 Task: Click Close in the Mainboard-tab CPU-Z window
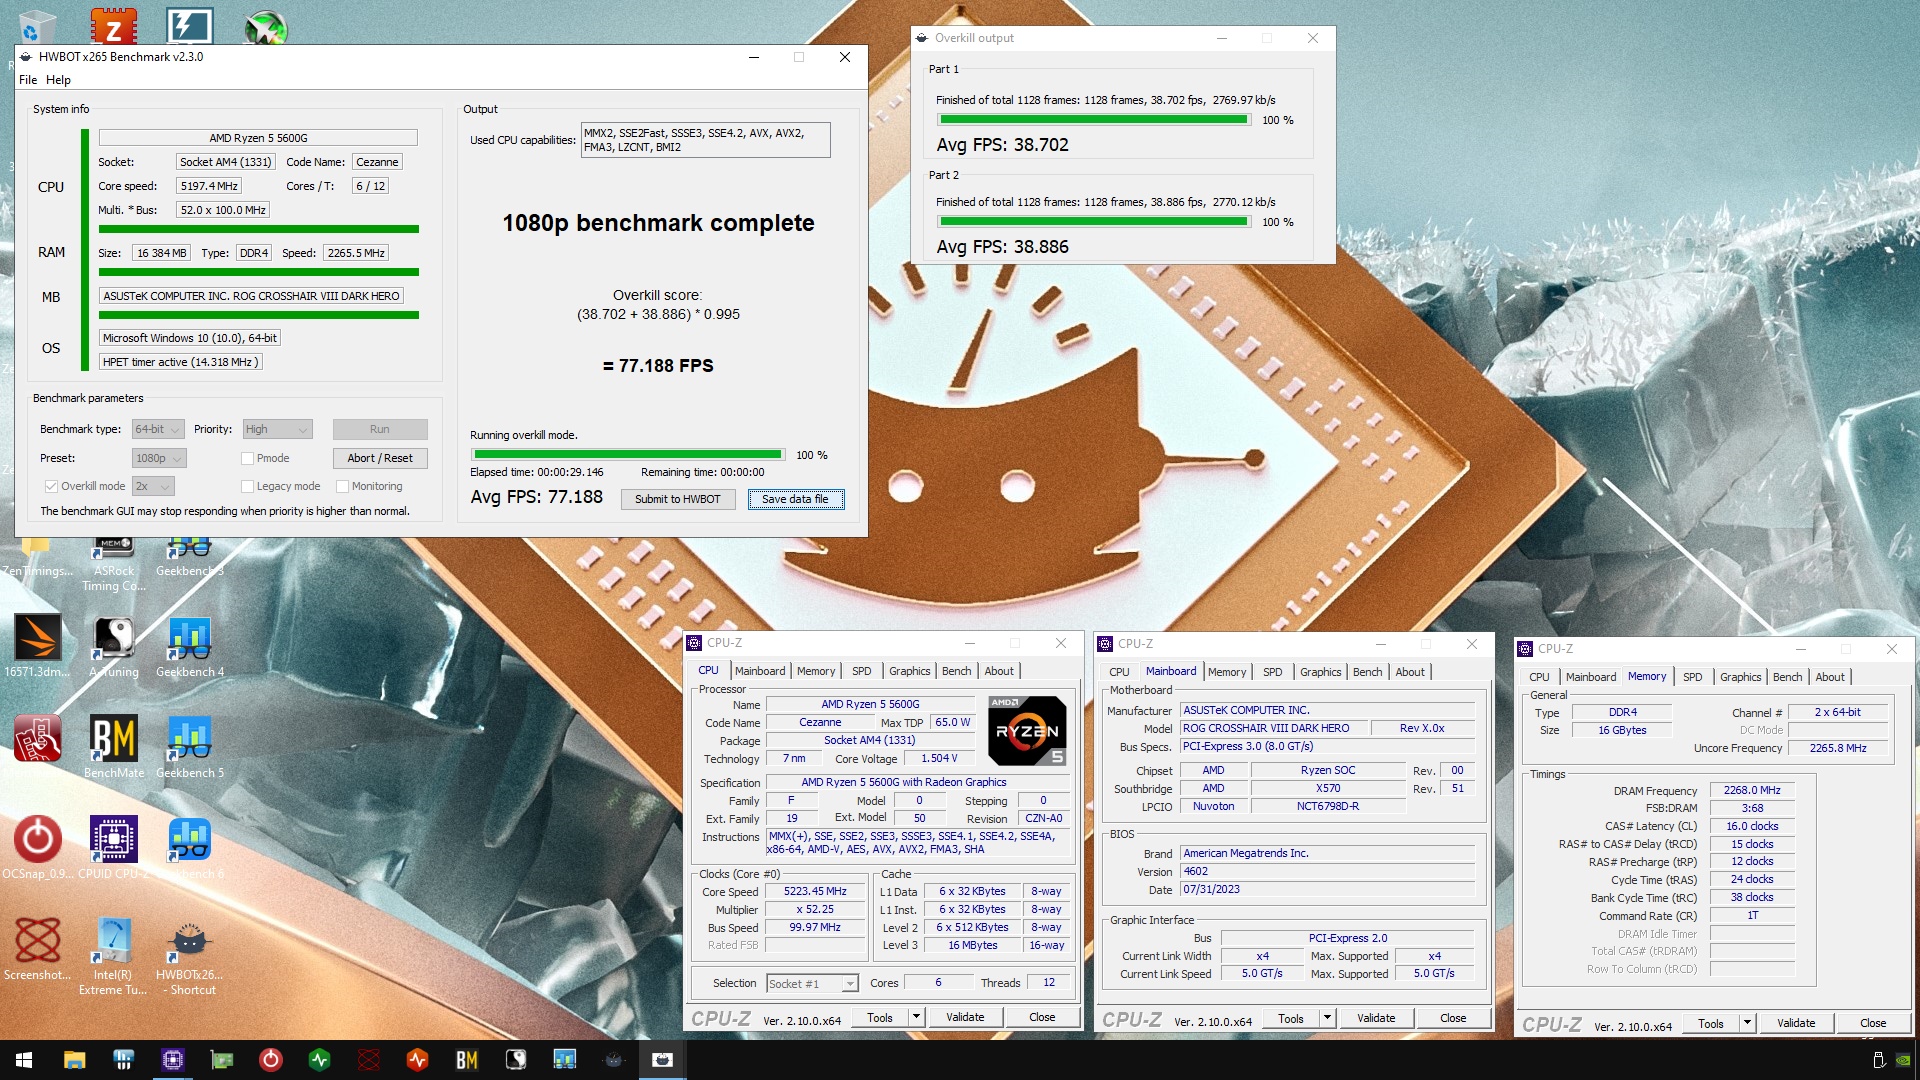[1453, 1018]
